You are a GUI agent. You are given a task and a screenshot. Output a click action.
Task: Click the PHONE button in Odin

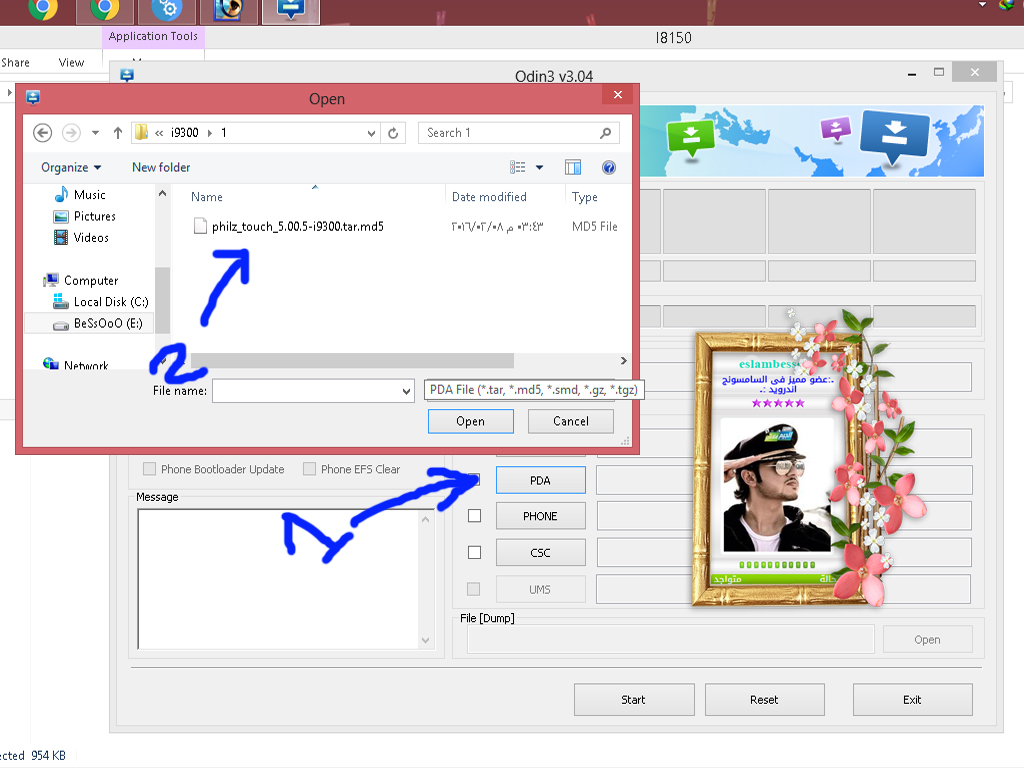[x=540, y=516]
